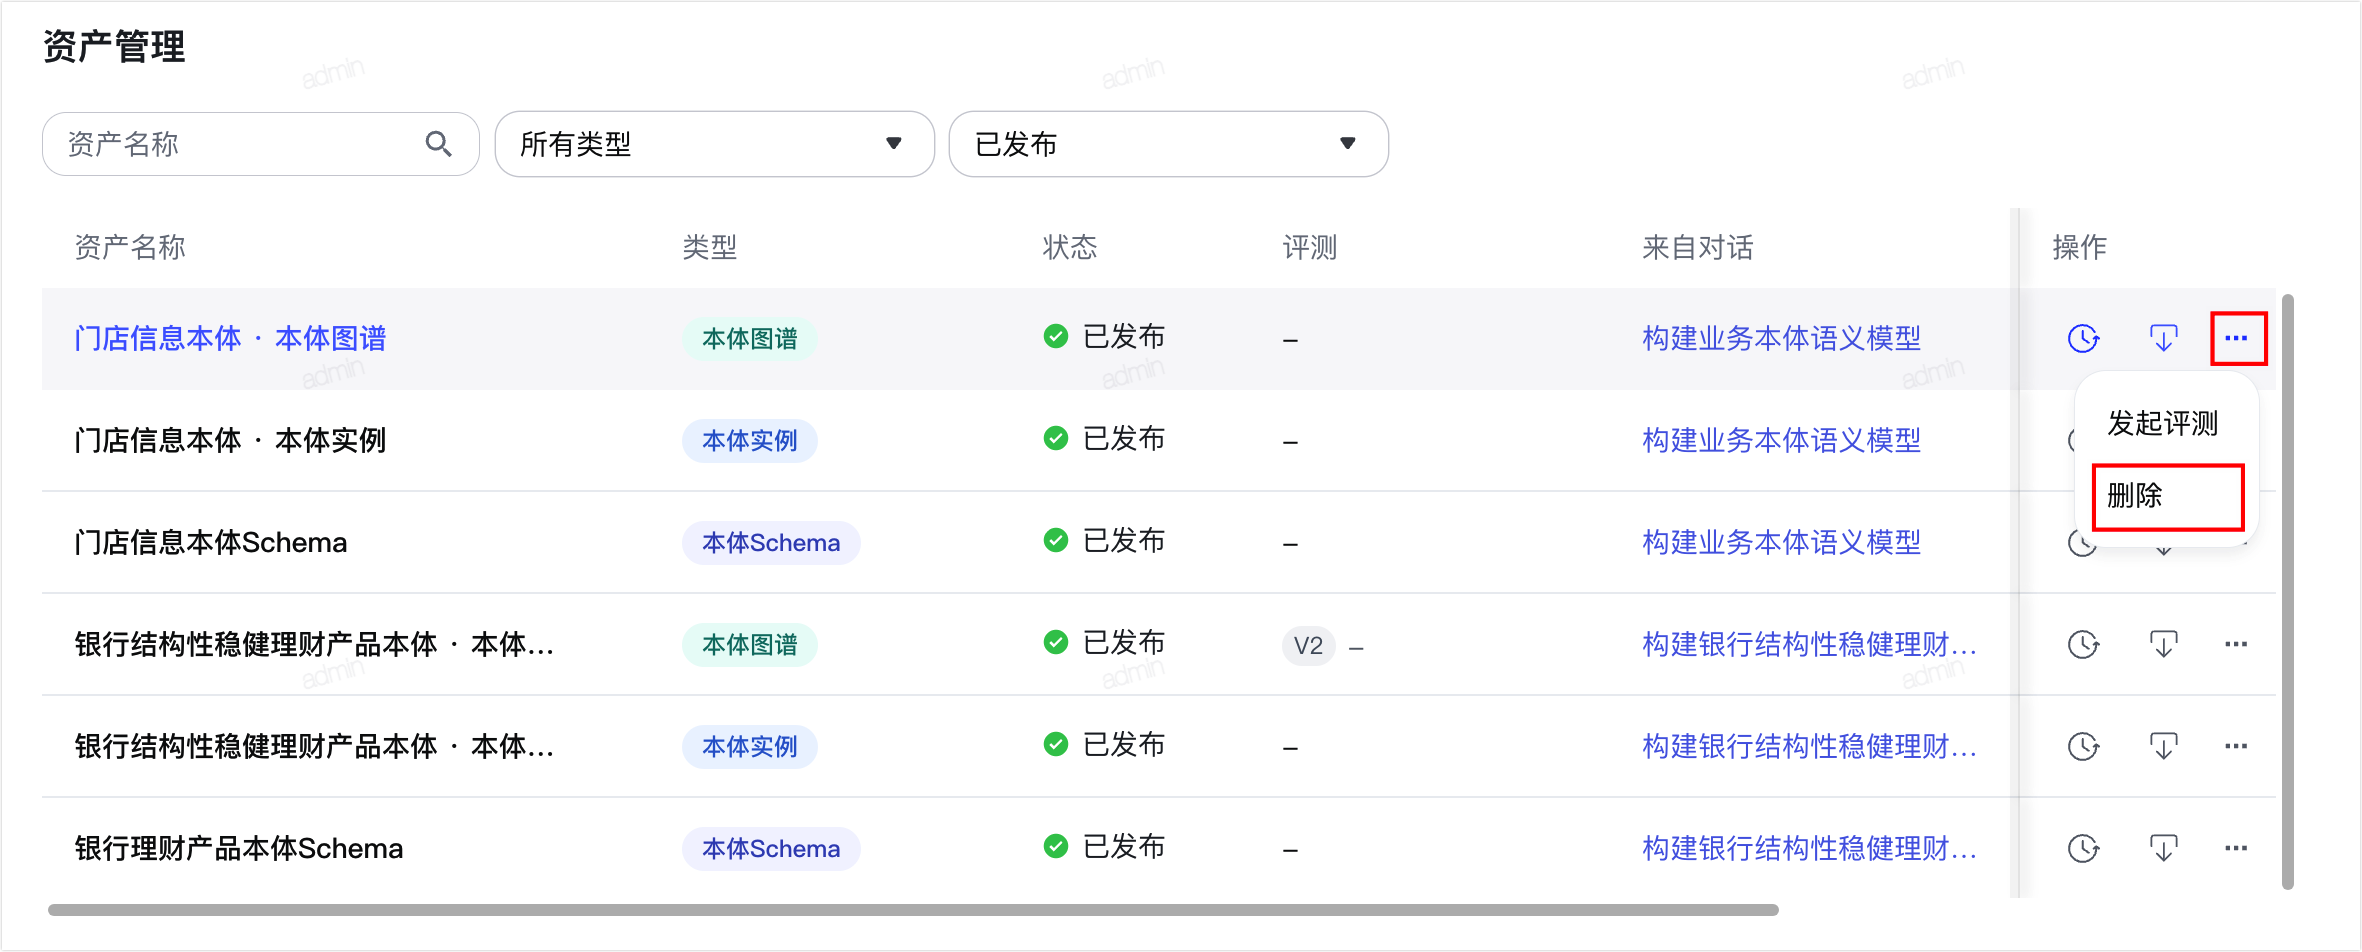Open the ellipsis menu on the bank 本体实例 row
Viewport: 2362px width, 952px height.
[x=2236, y=747]
